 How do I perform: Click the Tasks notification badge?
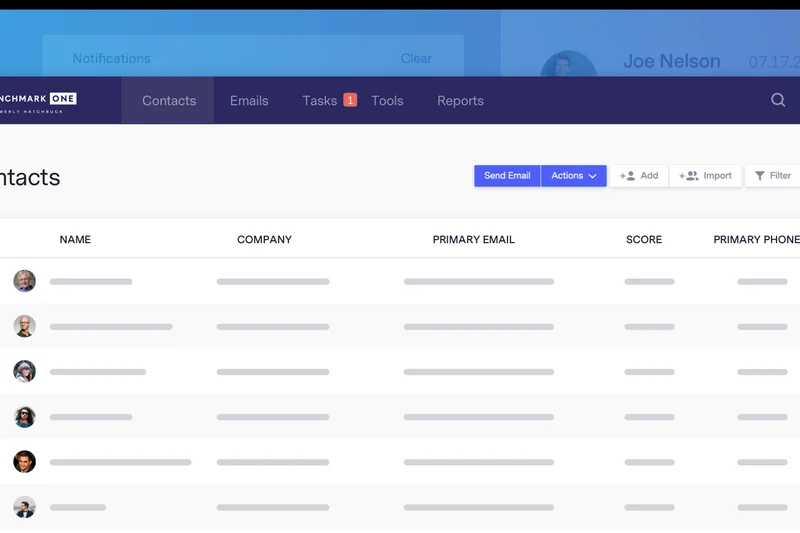[350, 100]
